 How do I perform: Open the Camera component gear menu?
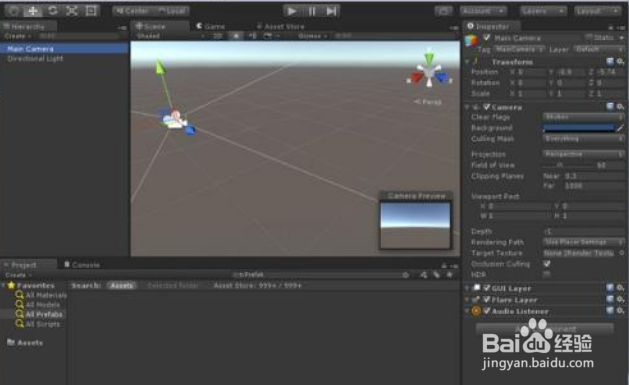(x=621, y=107)
